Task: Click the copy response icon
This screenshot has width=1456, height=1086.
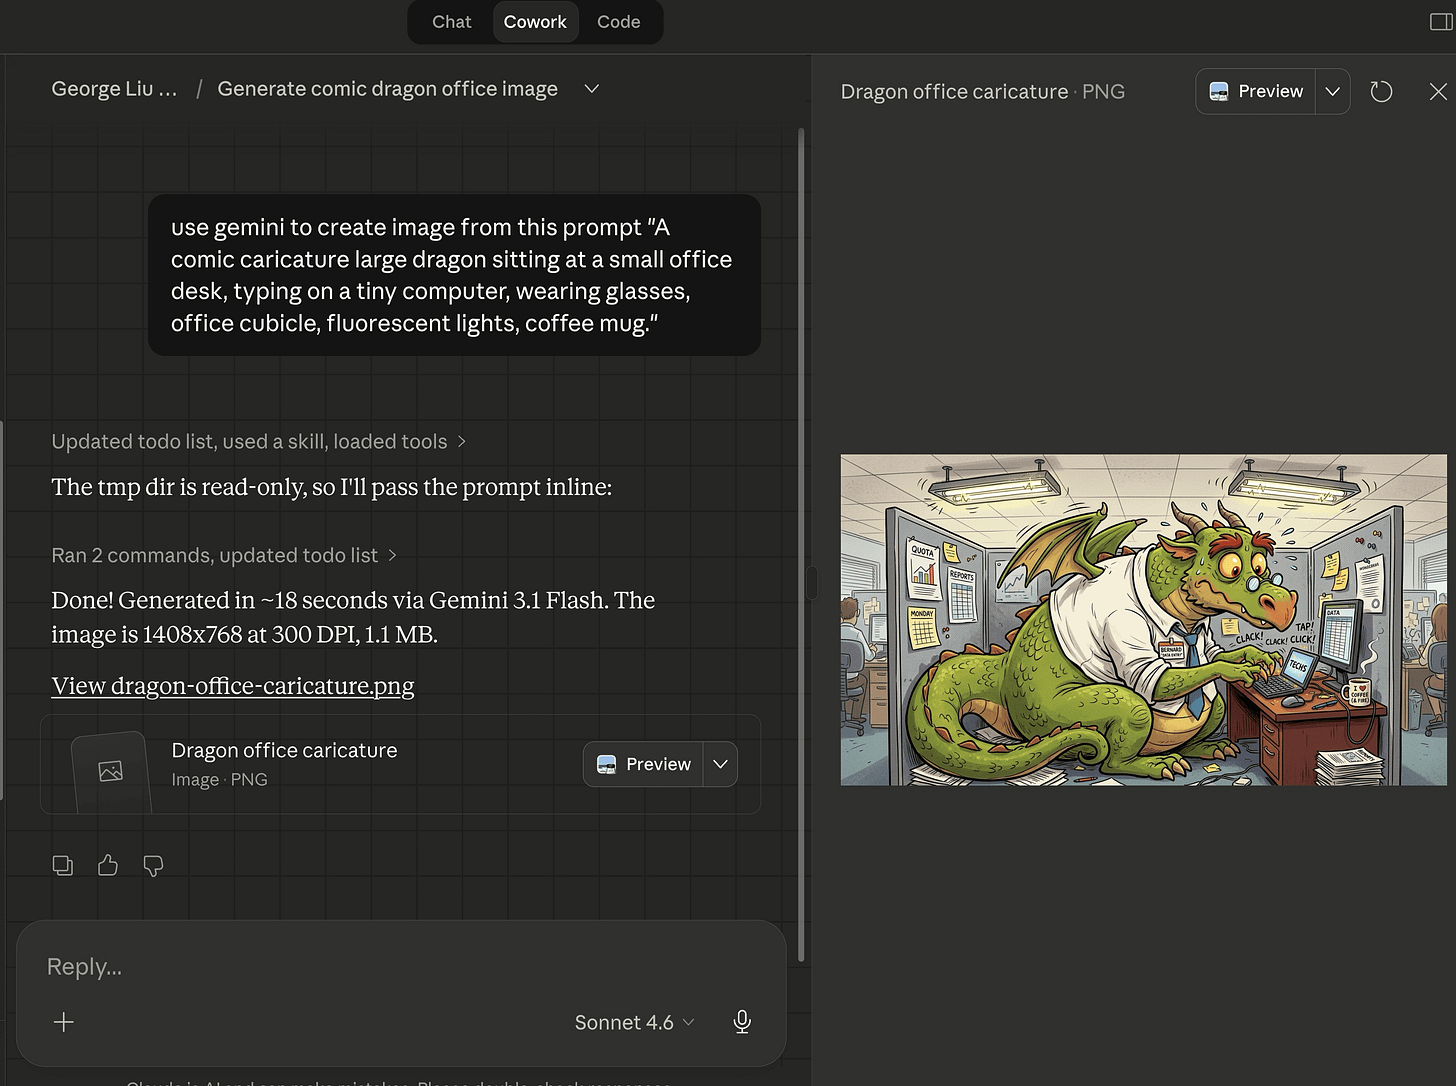Action: [x=62, y=865]
